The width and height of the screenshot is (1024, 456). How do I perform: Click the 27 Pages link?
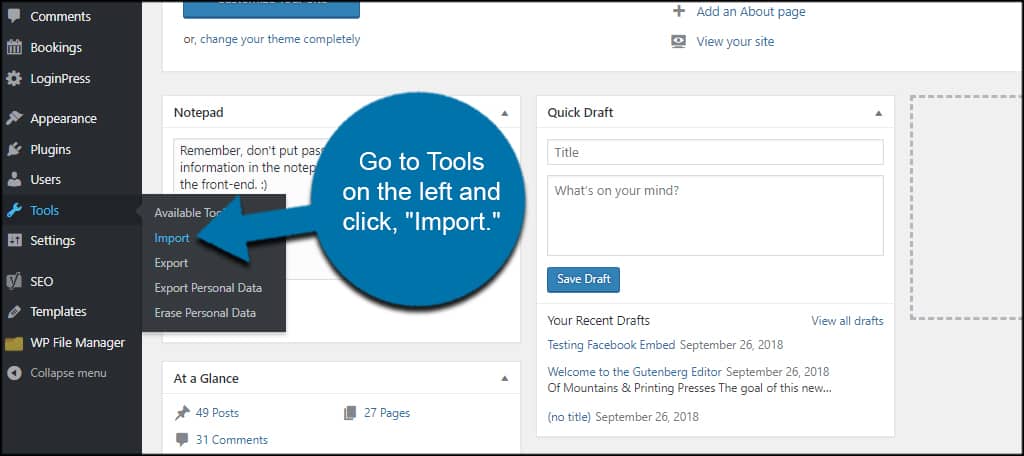387,413
